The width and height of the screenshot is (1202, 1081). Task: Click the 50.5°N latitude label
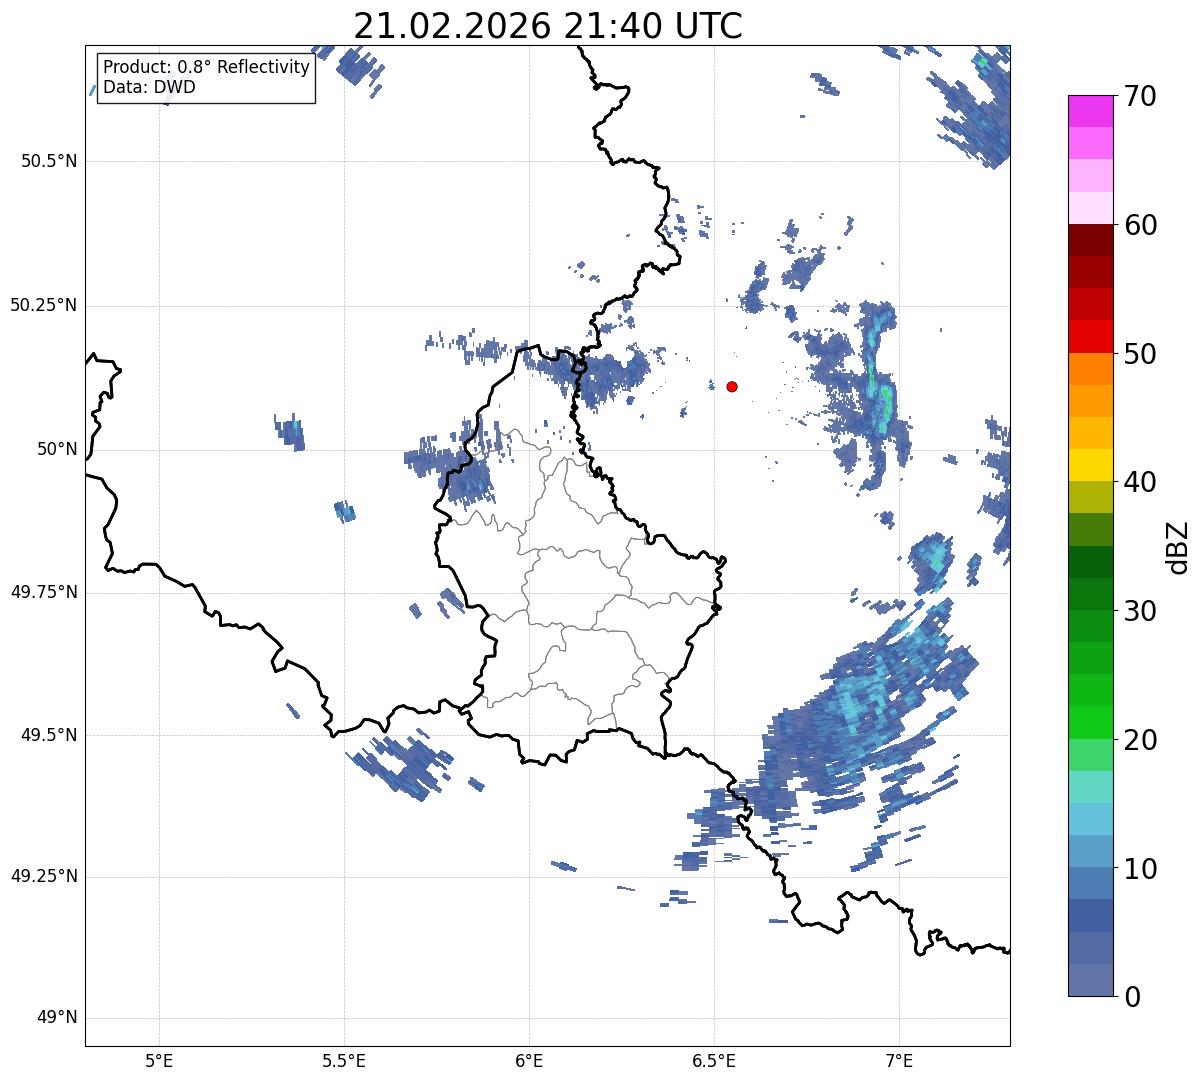[x=48, y=161]
